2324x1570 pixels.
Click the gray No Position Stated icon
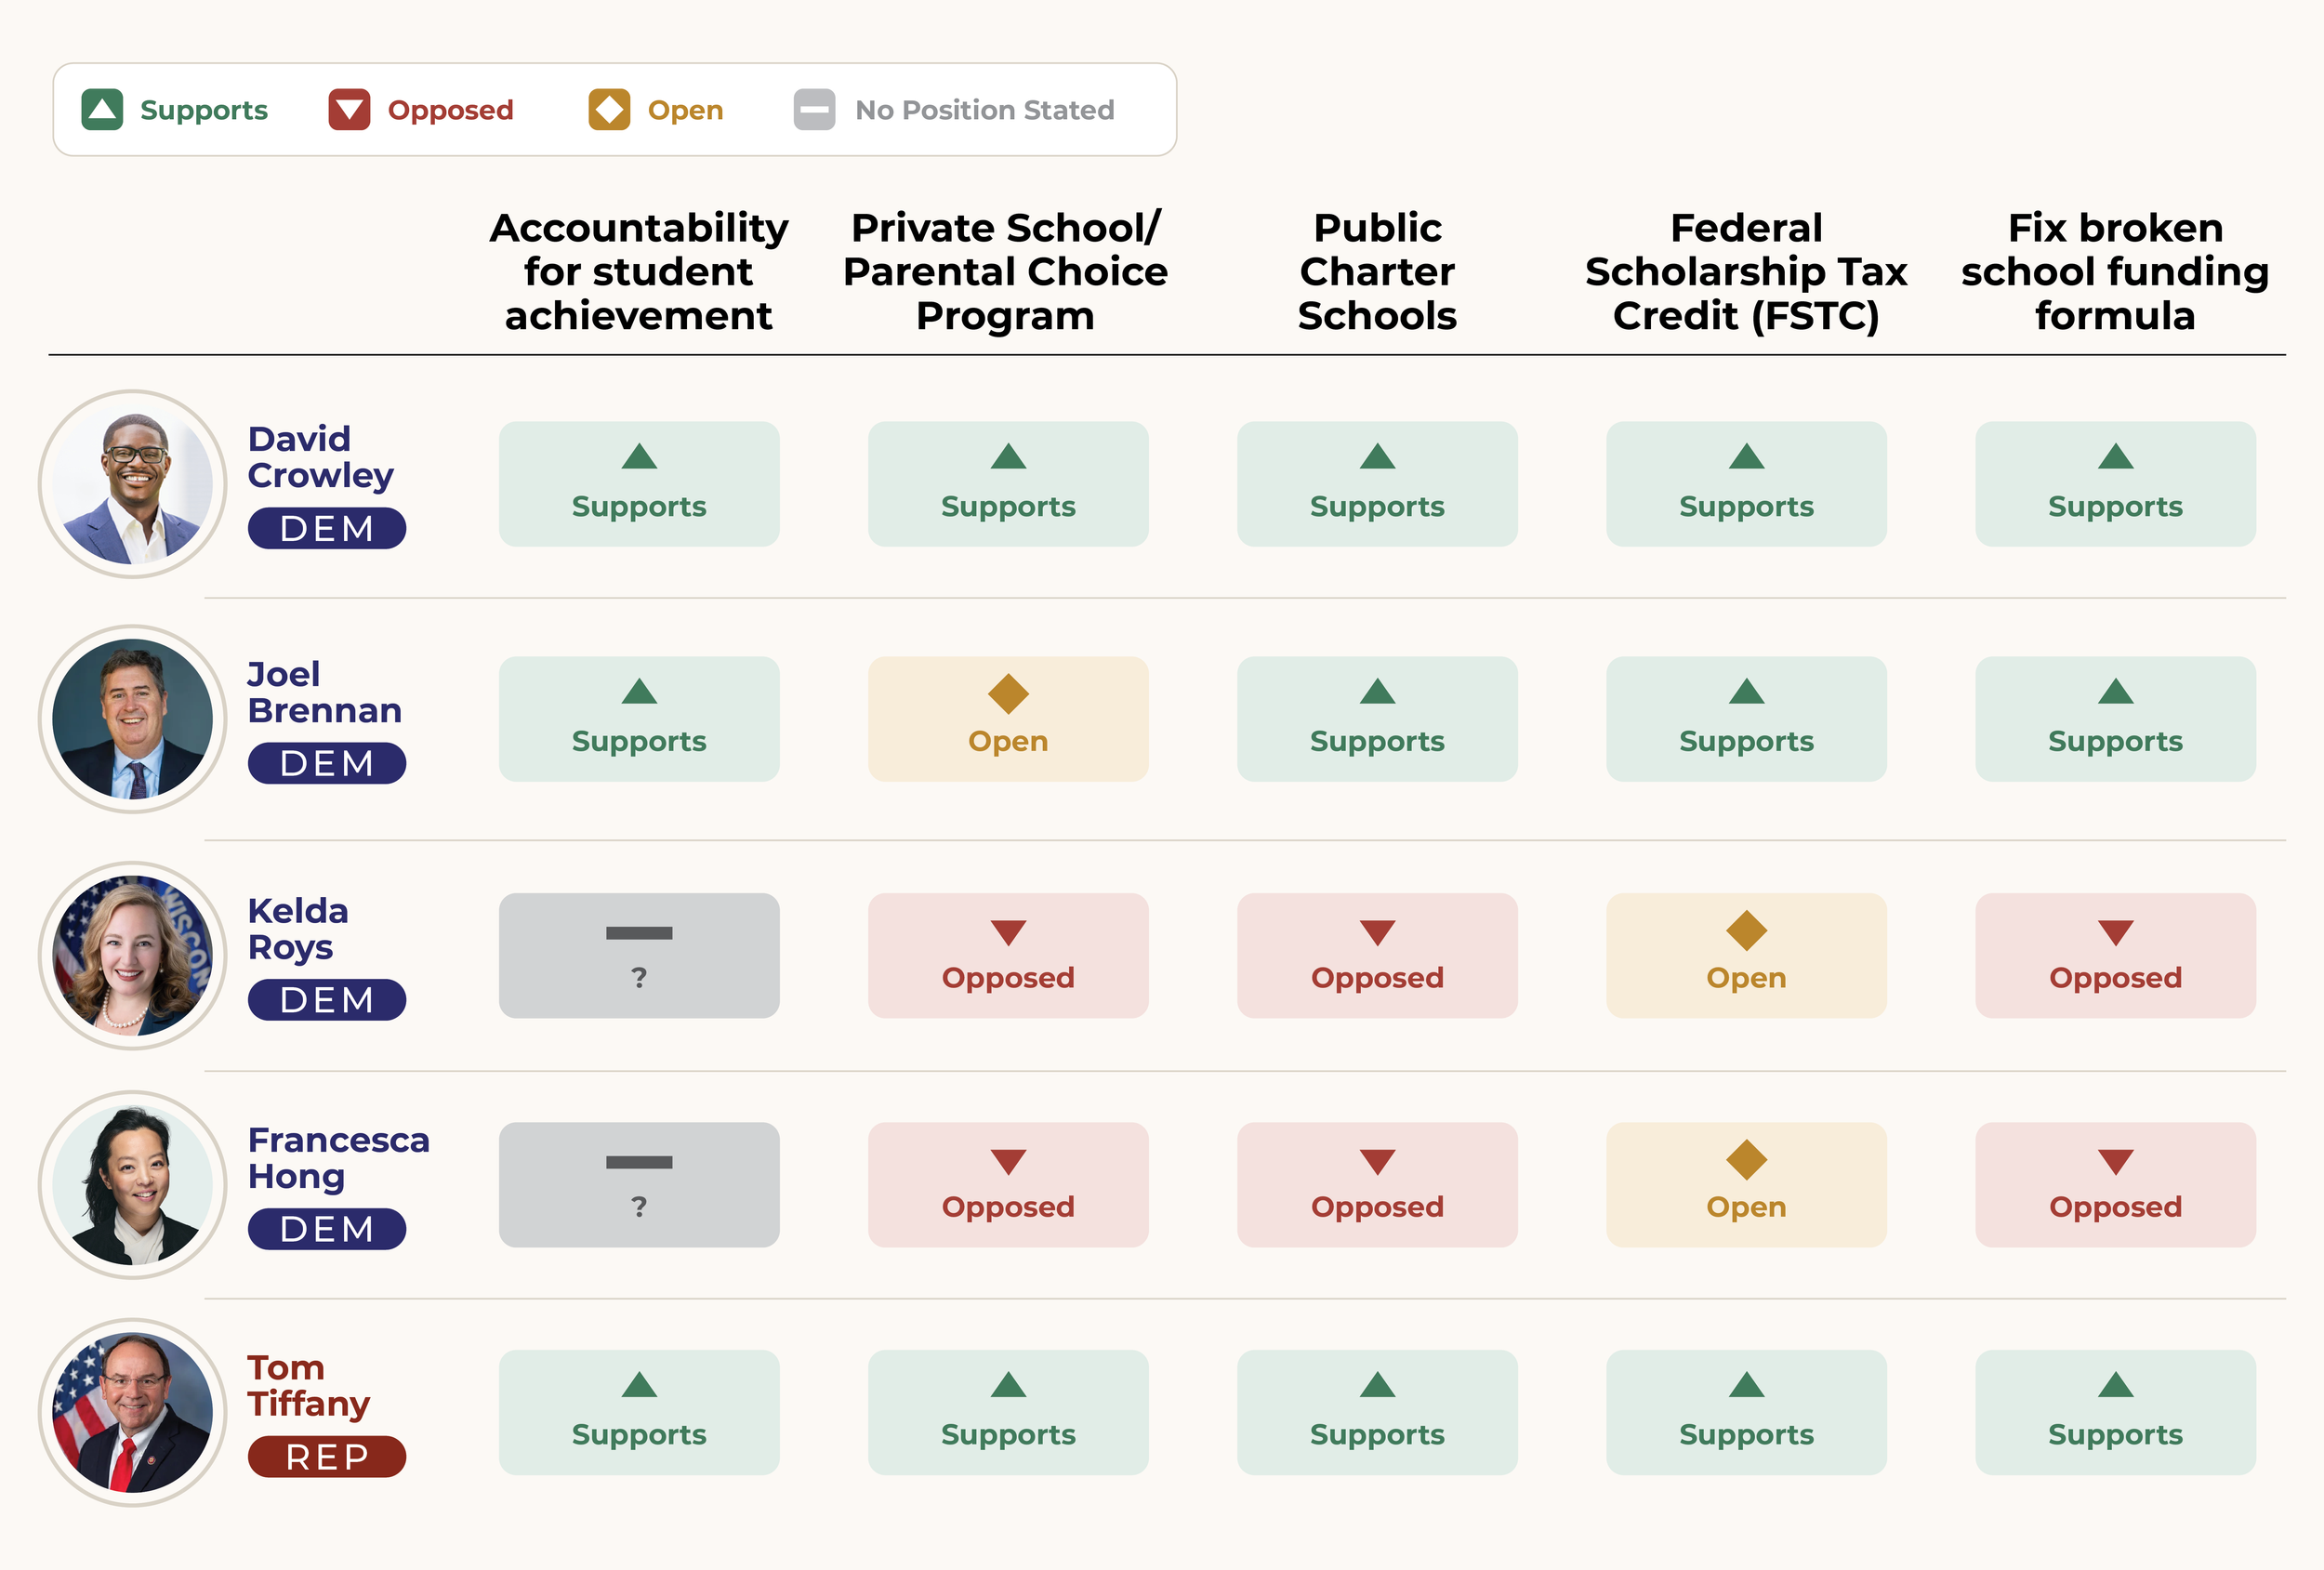pyautogui.click(x=814, y=109)
